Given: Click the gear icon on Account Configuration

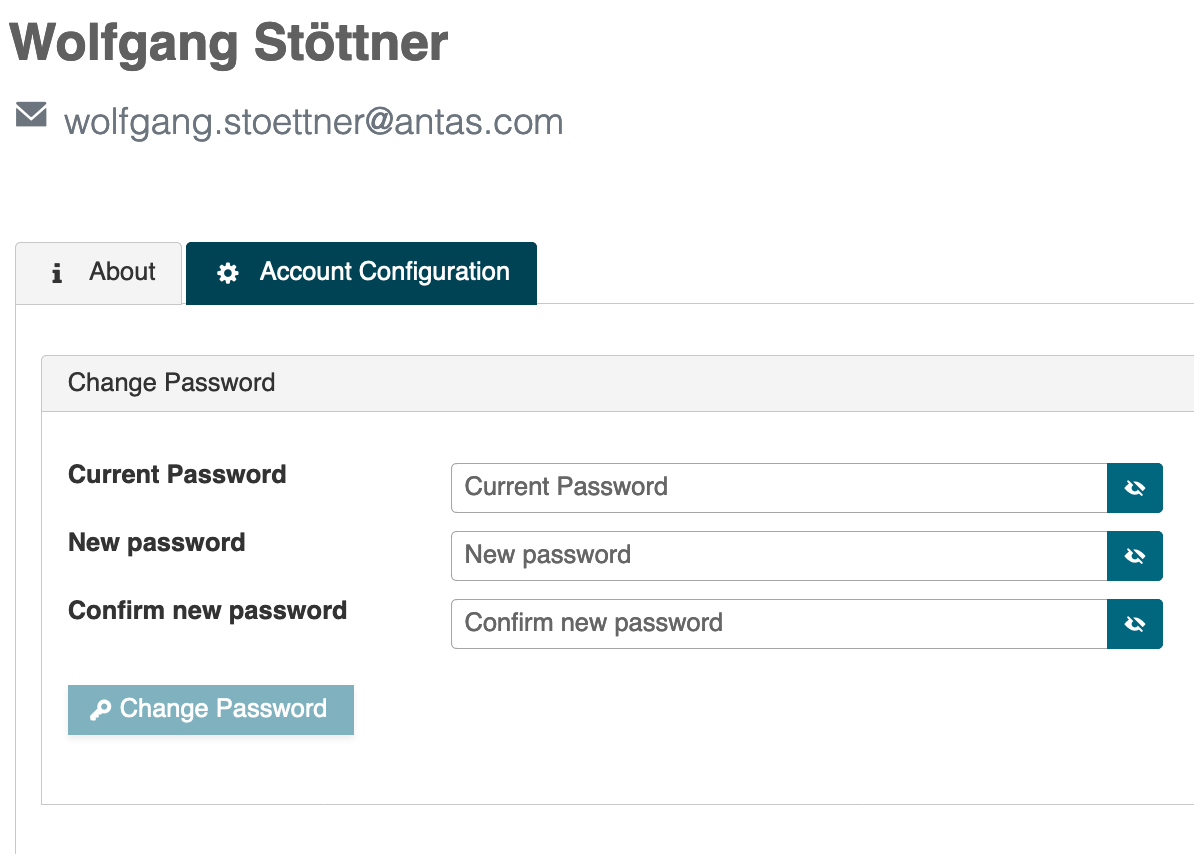Looking at the screenshot, I should tap(228, 273).
